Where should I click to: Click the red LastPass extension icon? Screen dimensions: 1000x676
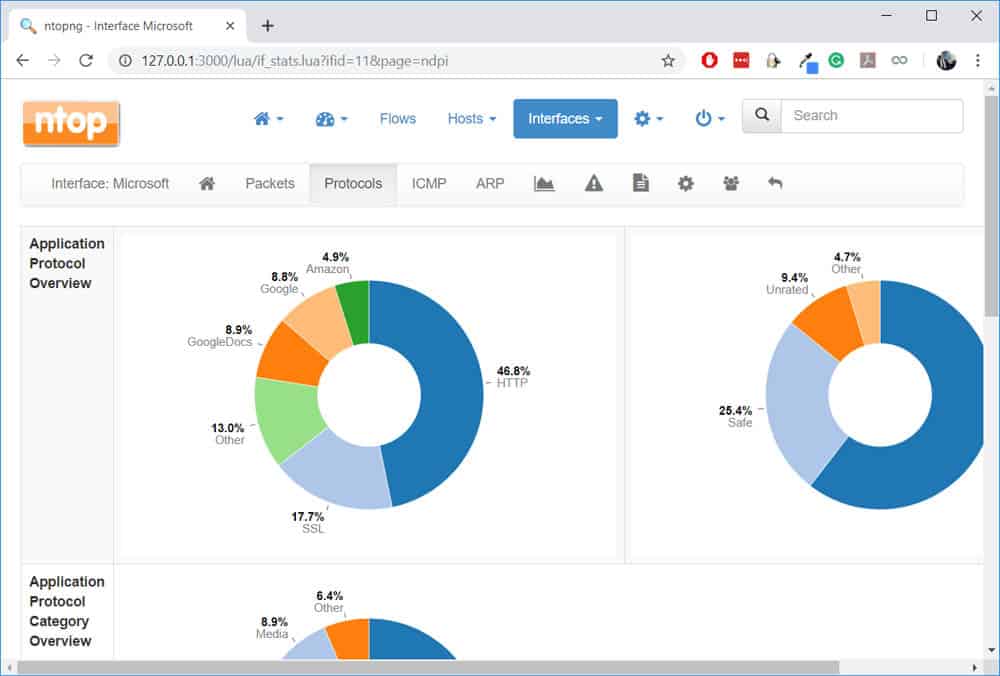click(x=741, y=60)
